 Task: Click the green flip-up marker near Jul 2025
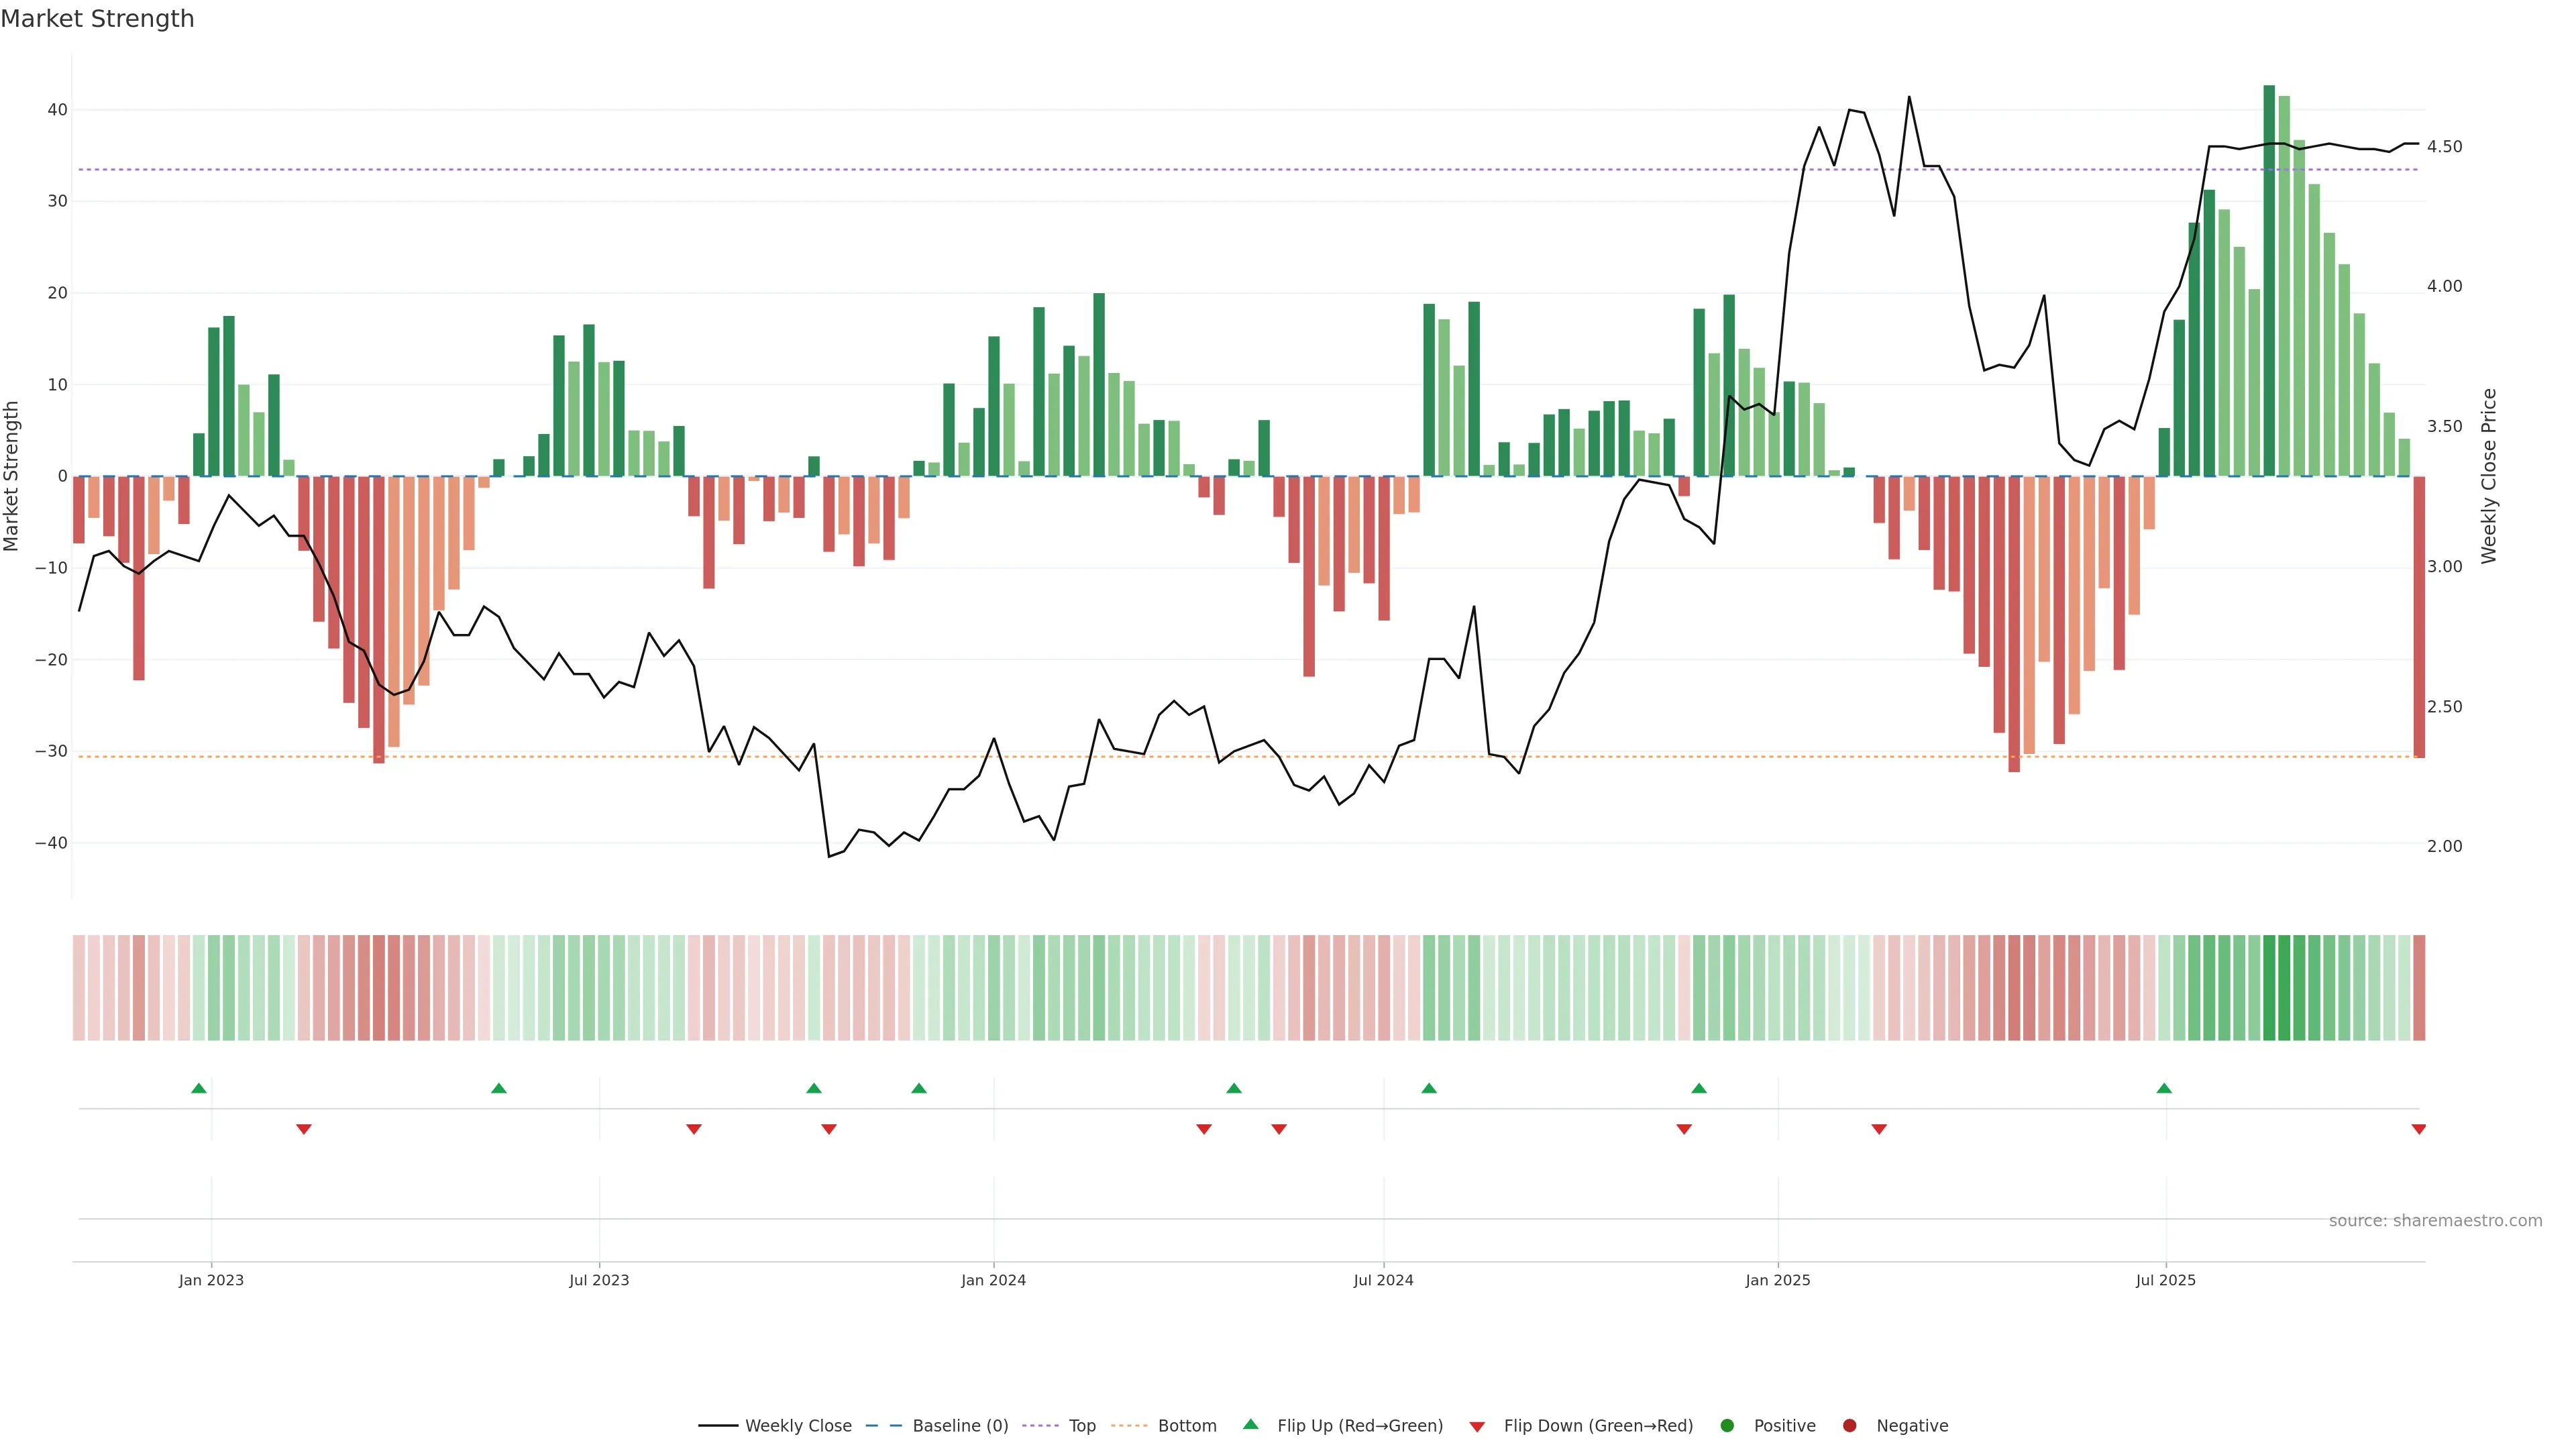[2164, 1088]
